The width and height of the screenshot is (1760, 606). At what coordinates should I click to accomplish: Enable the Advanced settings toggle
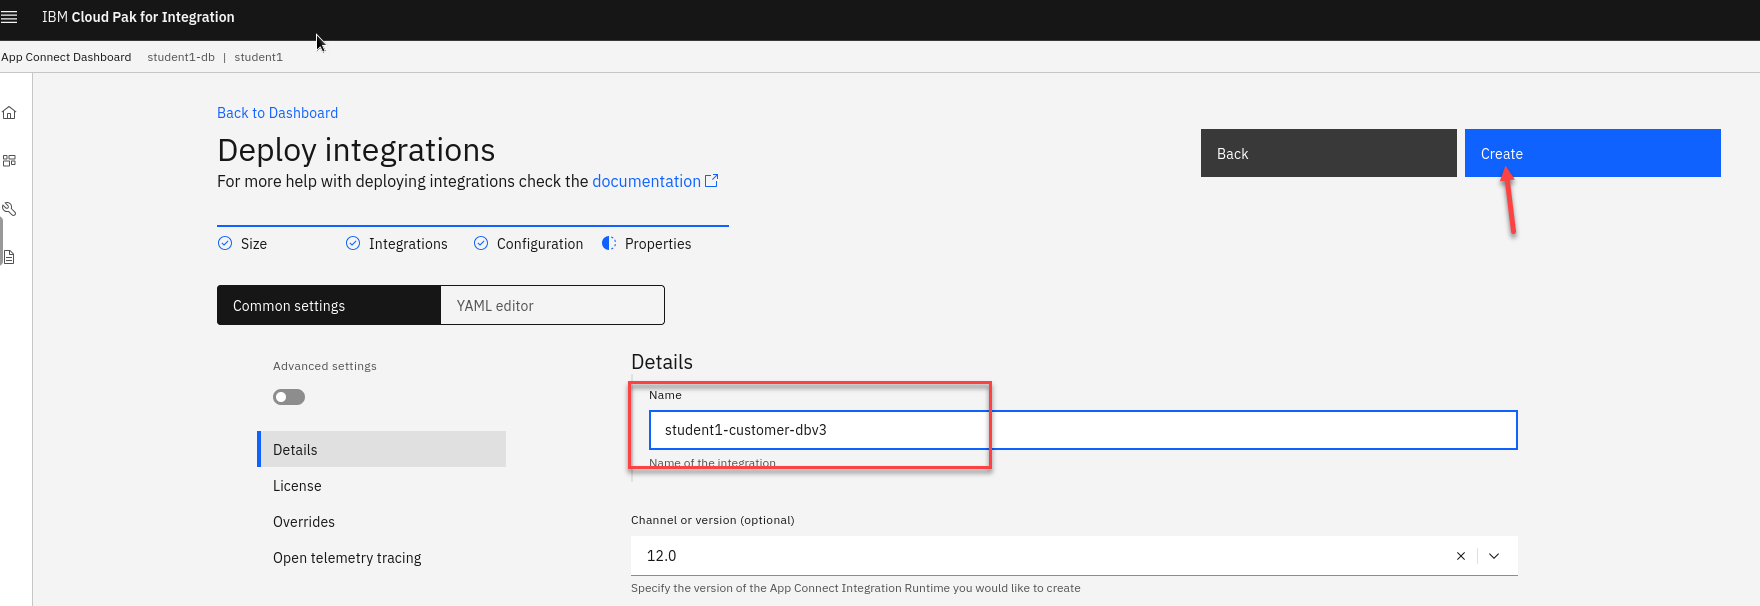click(x=289, y=397)
